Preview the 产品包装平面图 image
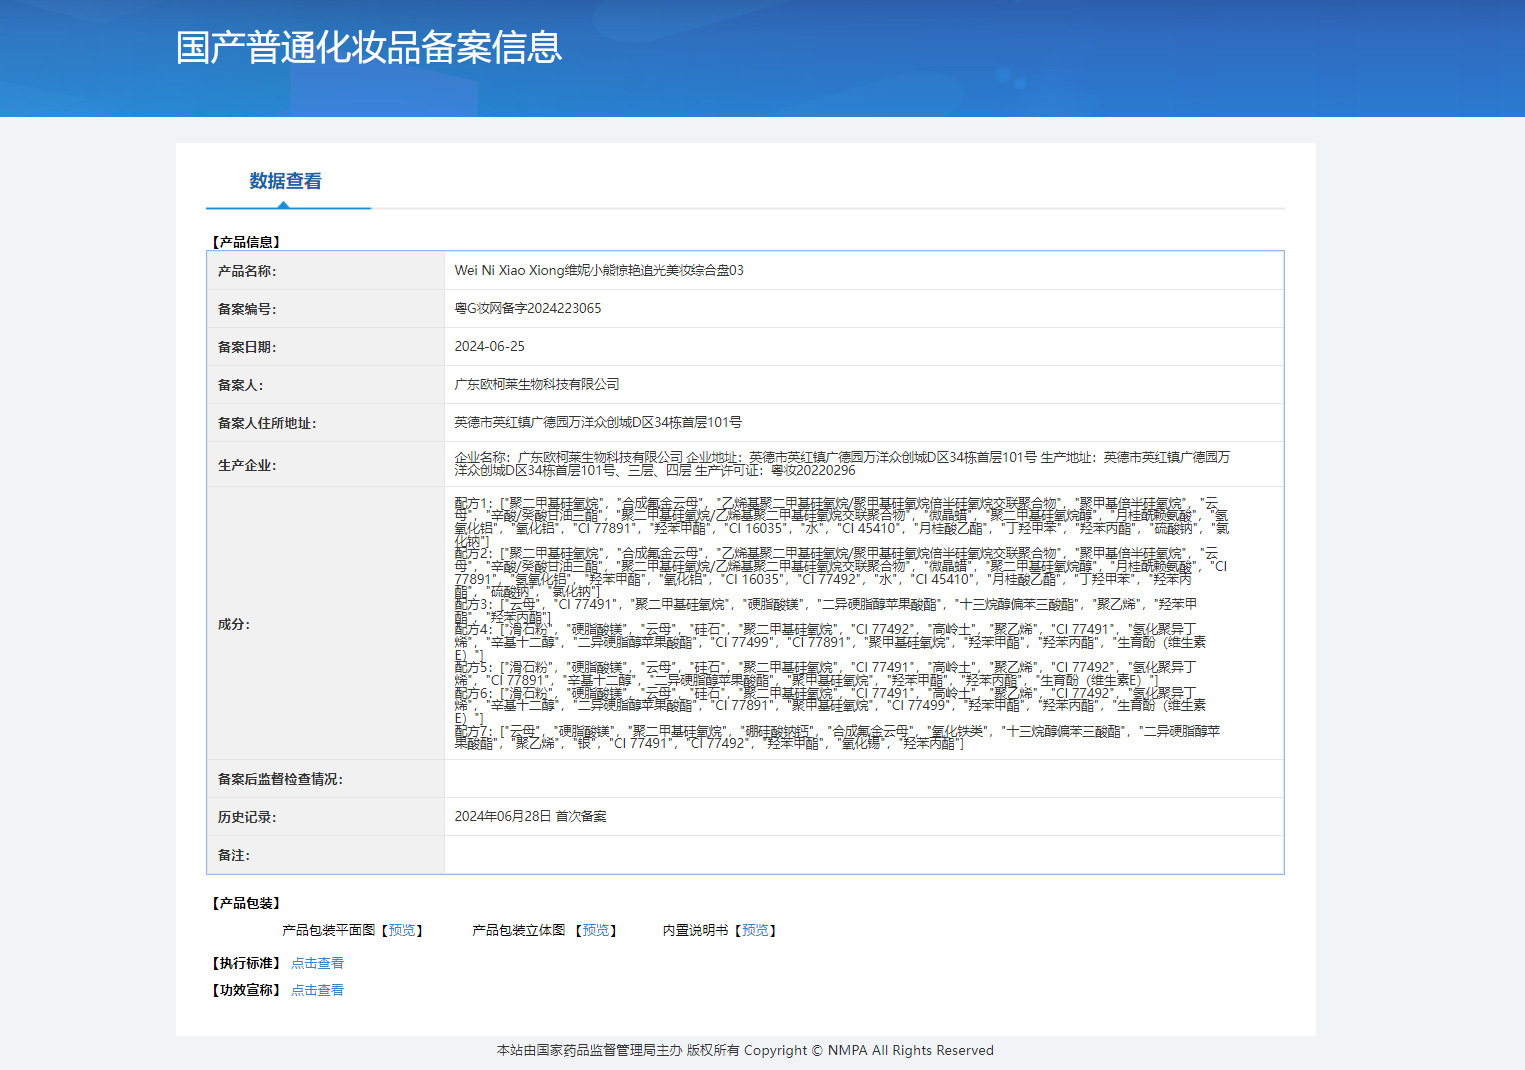This screenshot has width=1525, height=1070. [x=402, y=930]
